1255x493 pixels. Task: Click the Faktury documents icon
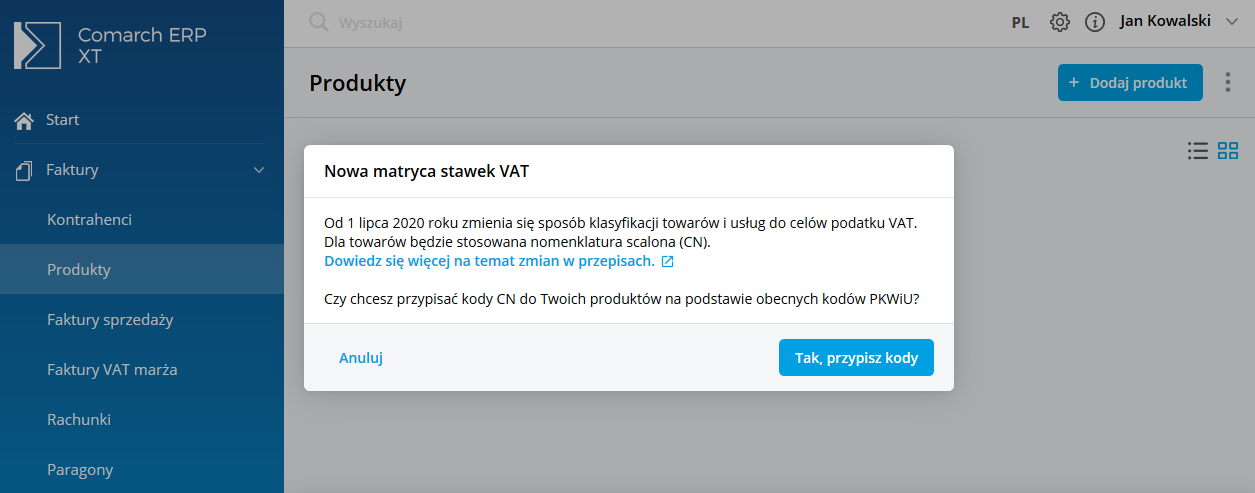pos(24,170)
